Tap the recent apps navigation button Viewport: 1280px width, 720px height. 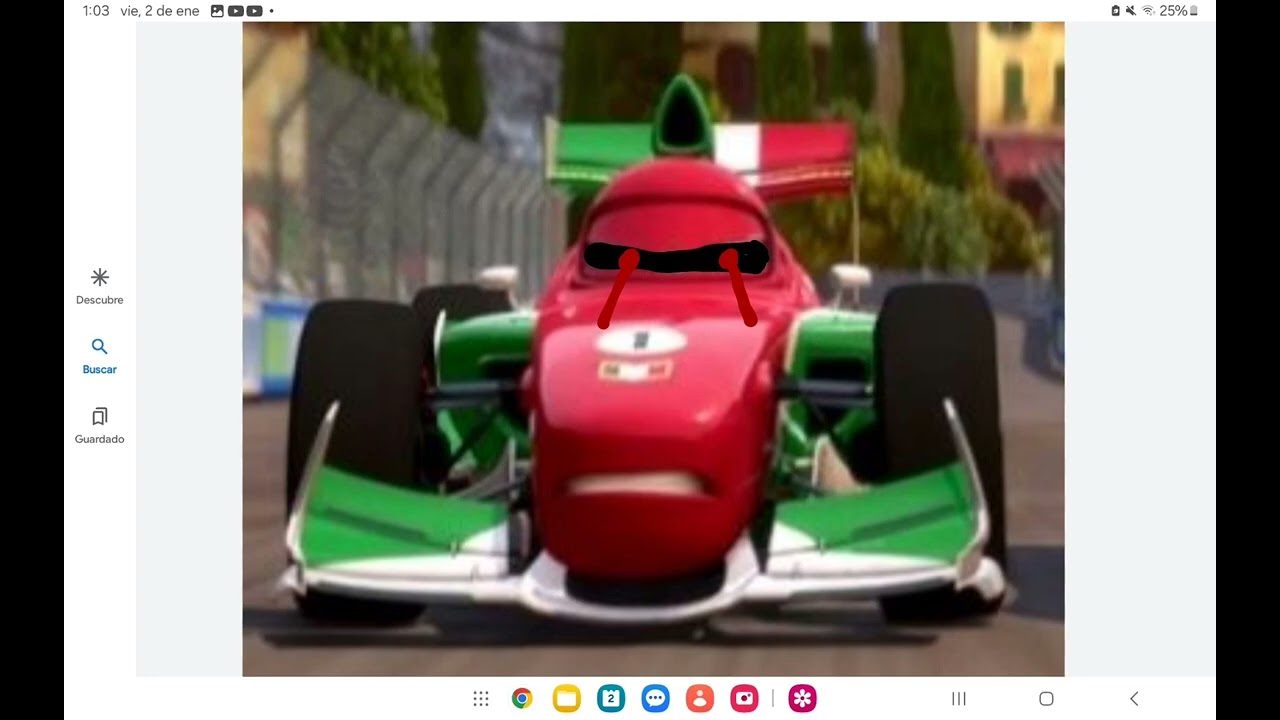[x=959, y=699]
